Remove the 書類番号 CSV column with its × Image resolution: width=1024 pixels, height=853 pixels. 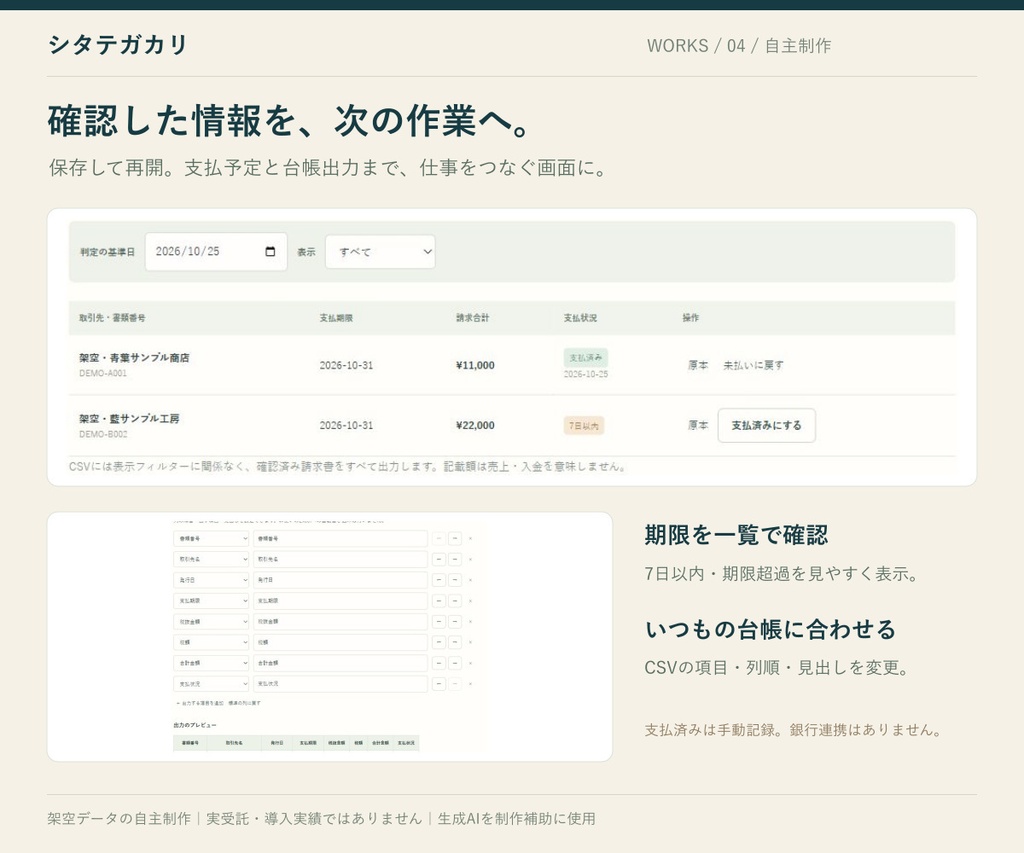coord(470,539)
